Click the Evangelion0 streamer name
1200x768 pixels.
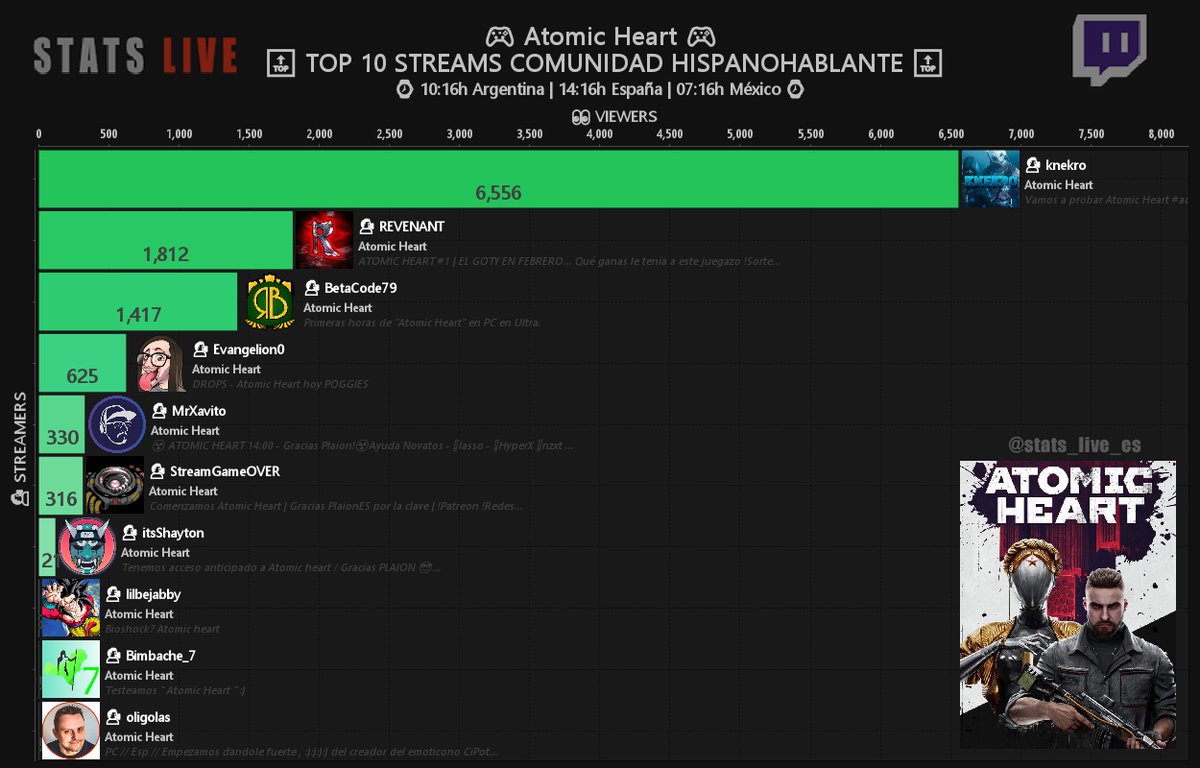click(x=249, y=350)
